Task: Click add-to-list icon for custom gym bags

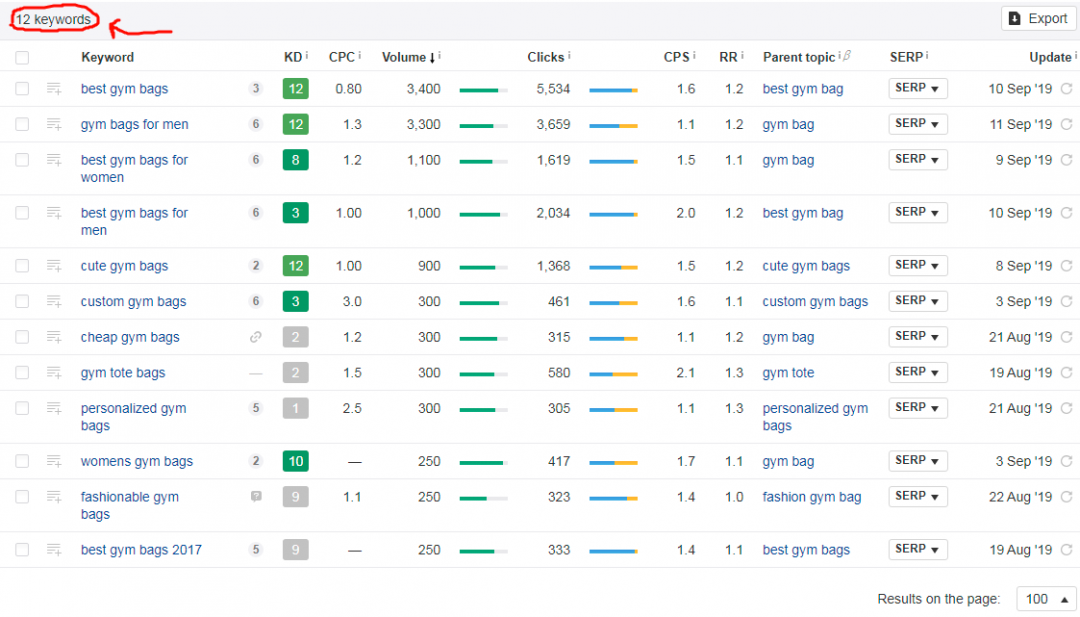Action: 54,302
